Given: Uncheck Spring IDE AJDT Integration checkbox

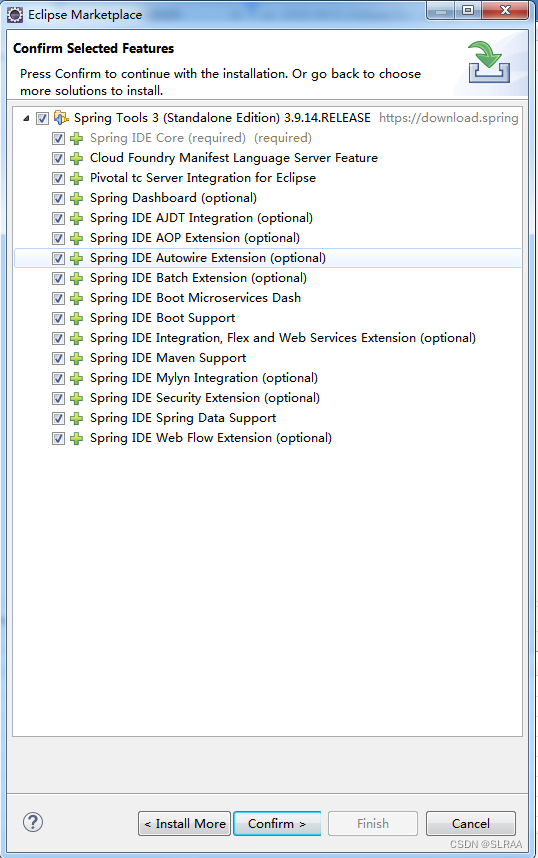Looking at the screenshot, I should coord(59,218).
